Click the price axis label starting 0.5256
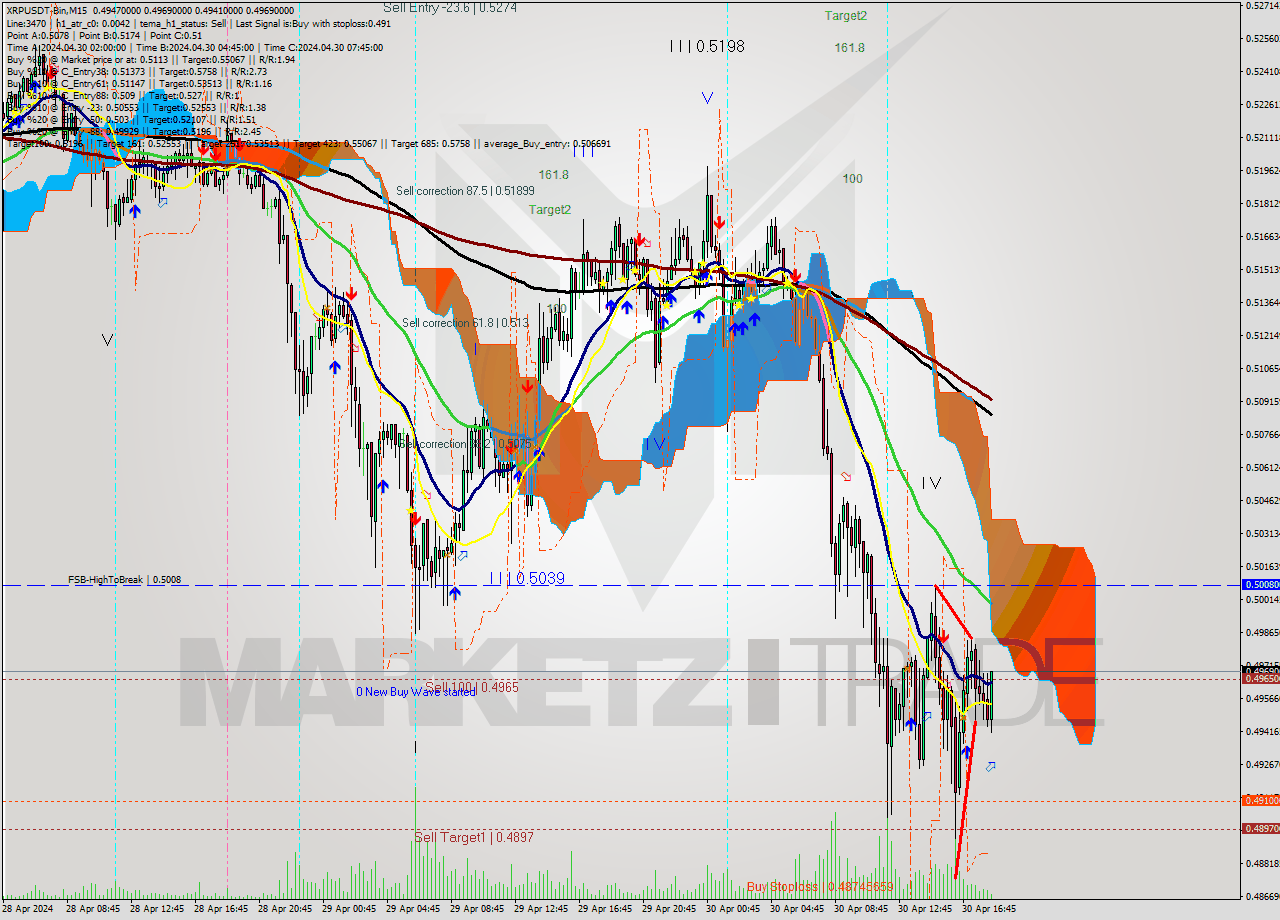 [1262, 39]
